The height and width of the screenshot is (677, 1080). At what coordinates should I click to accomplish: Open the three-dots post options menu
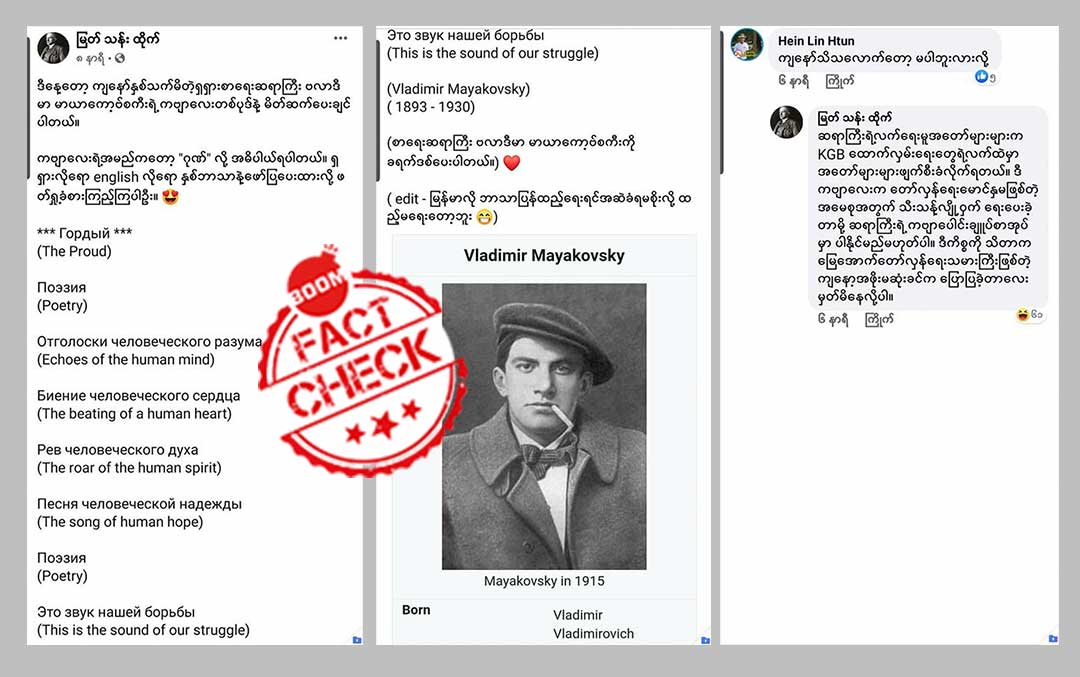(x=340, y=39)
